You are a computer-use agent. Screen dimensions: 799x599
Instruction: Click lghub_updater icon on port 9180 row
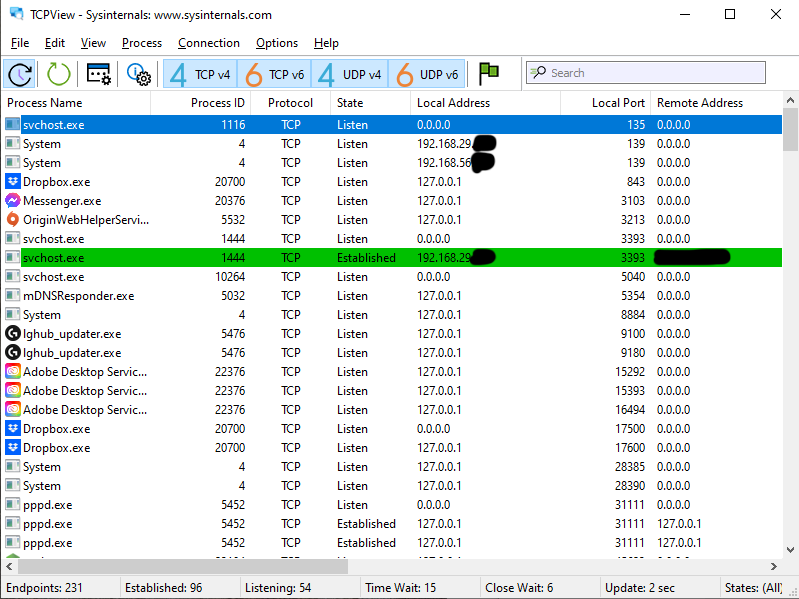(x=13, y=352)
